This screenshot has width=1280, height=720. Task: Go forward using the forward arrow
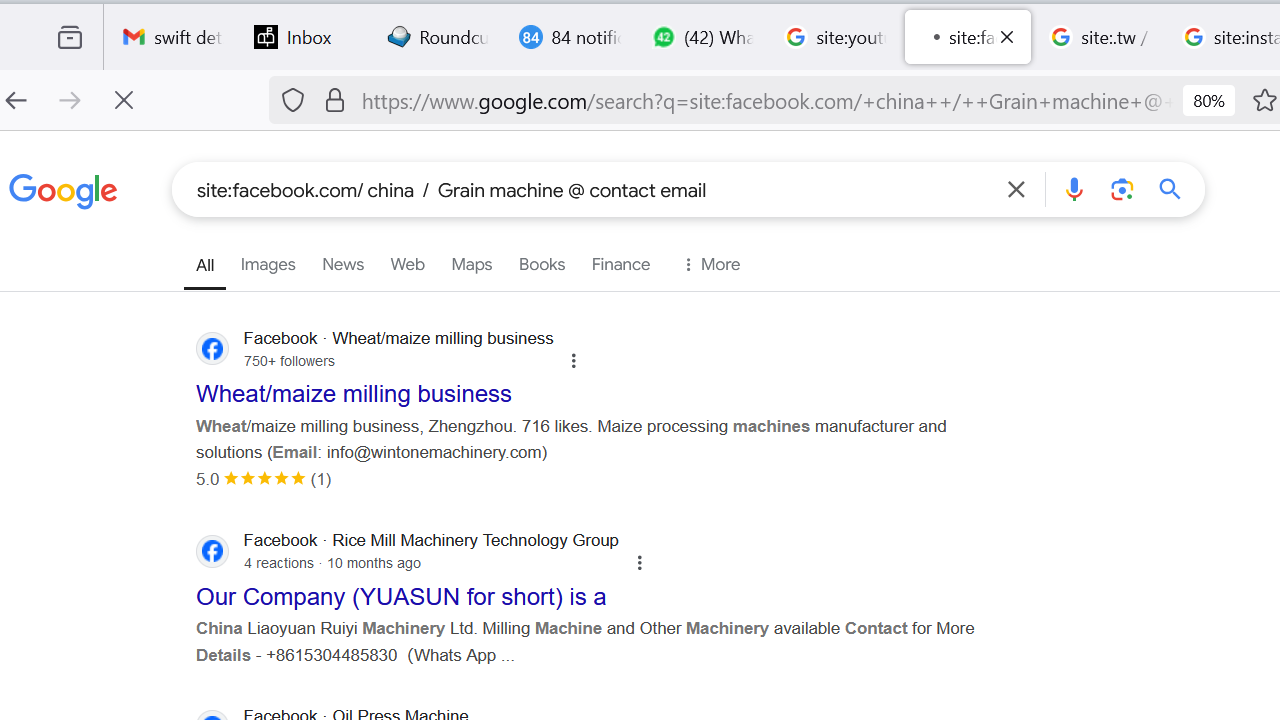point(69,100)
